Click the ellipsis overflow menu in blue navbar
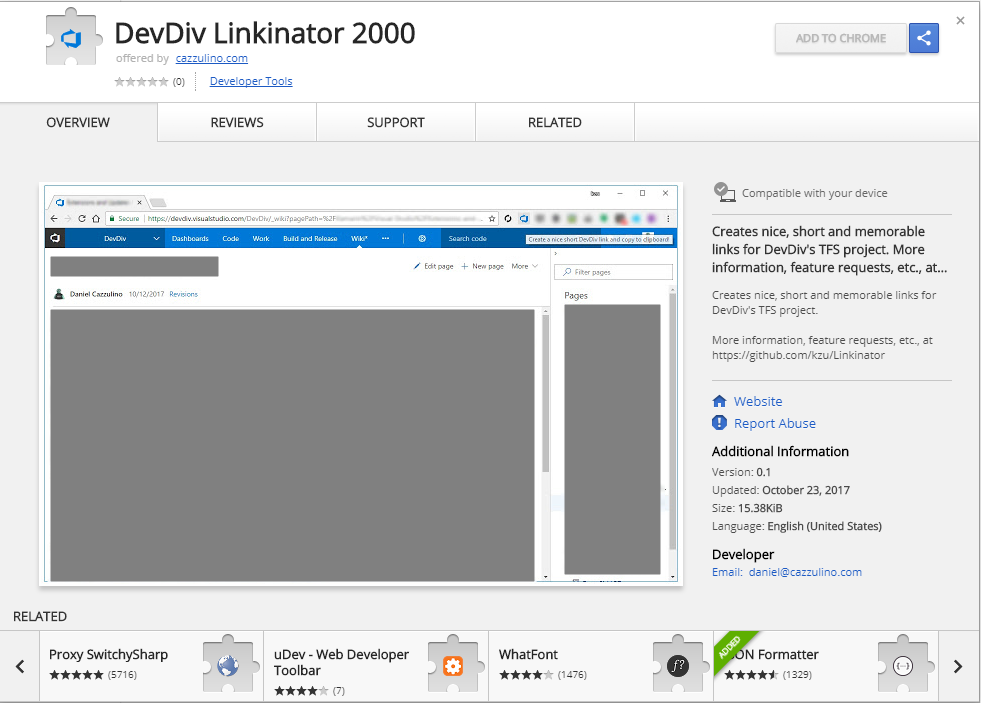The width and height of the screenshot is (981, 703). [x=385, y=239]
